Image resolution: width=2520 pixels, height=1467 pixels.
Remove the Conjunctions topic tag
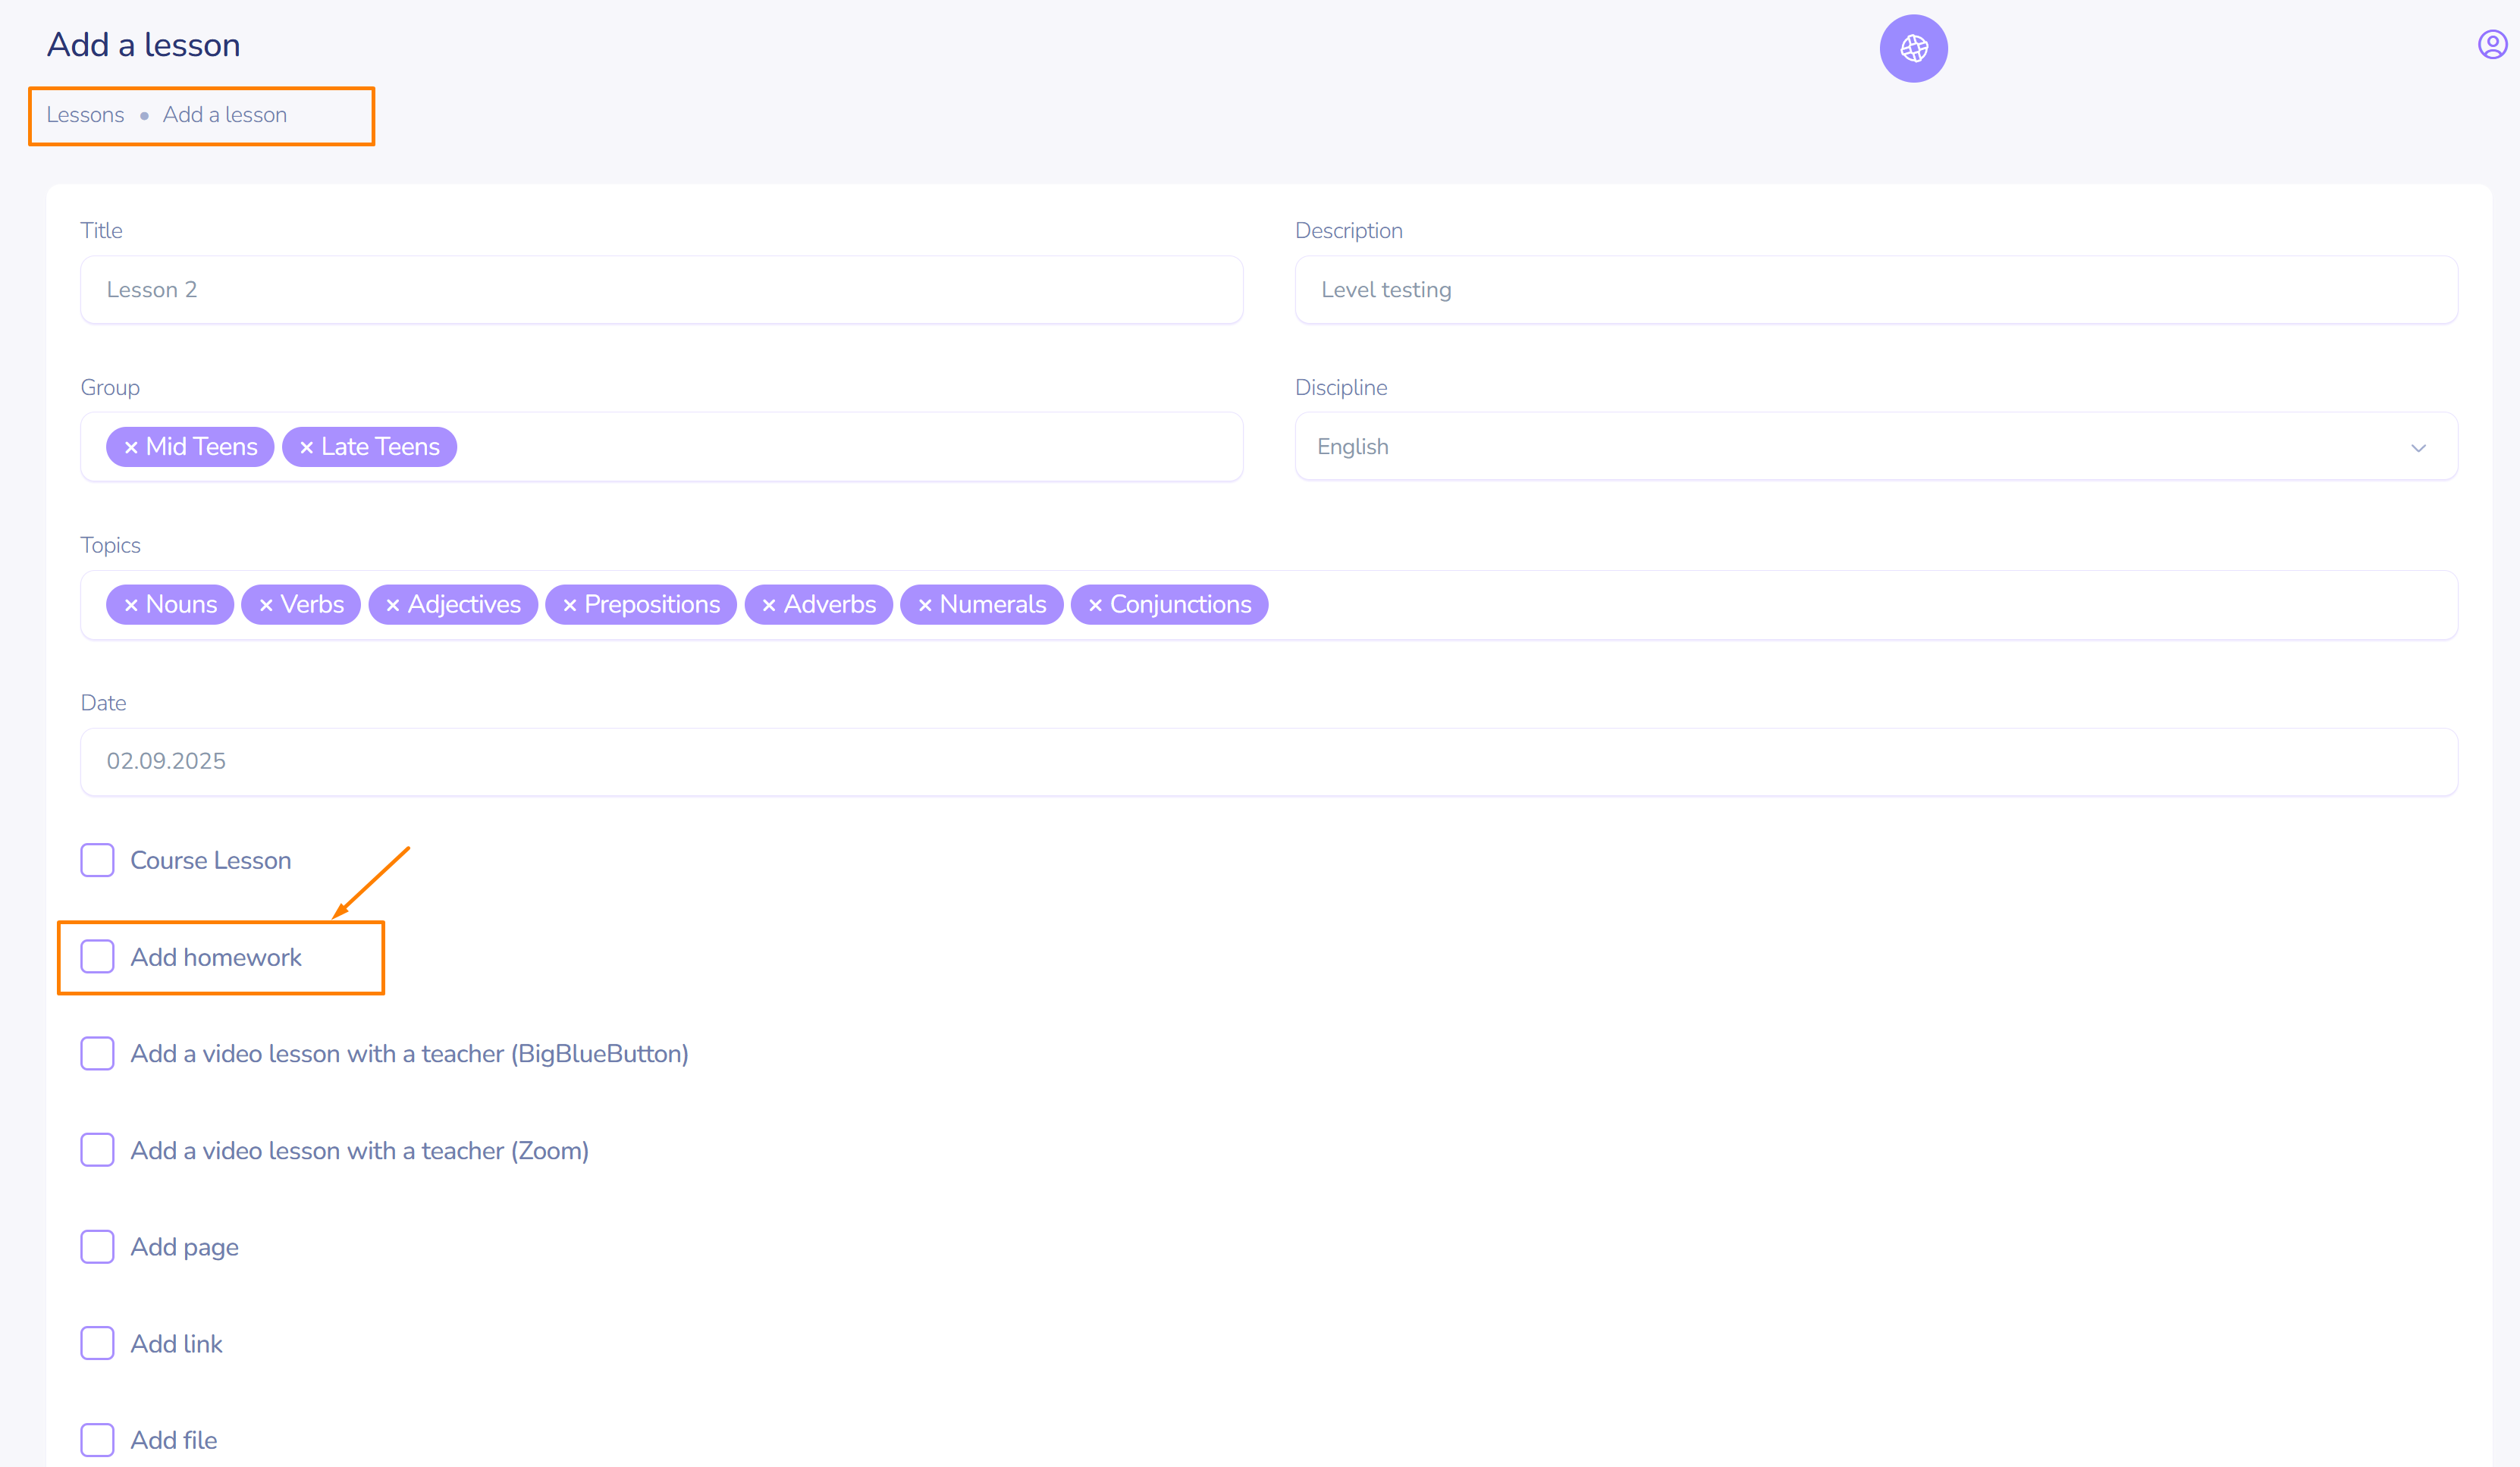1095,605
